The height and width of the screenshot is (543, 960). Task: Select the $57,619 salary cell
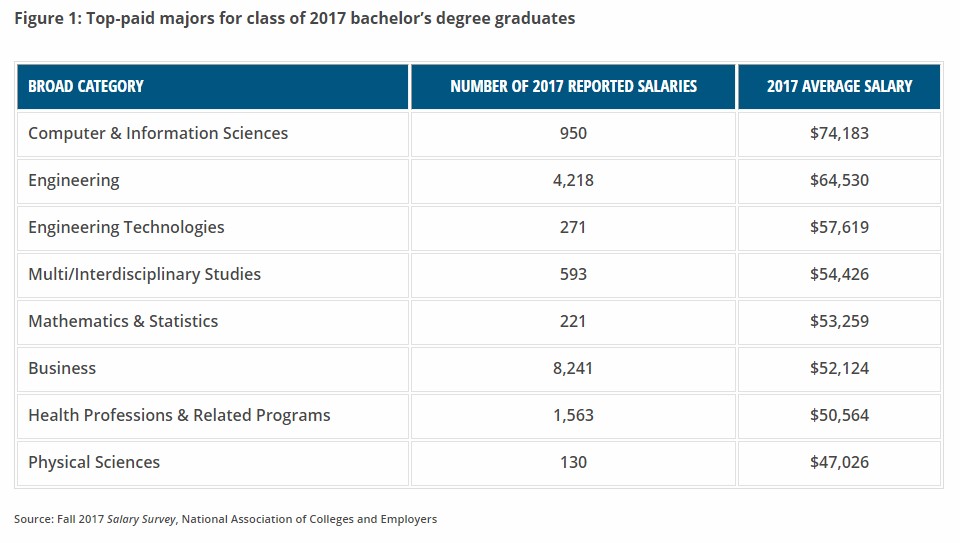(839, 227)
